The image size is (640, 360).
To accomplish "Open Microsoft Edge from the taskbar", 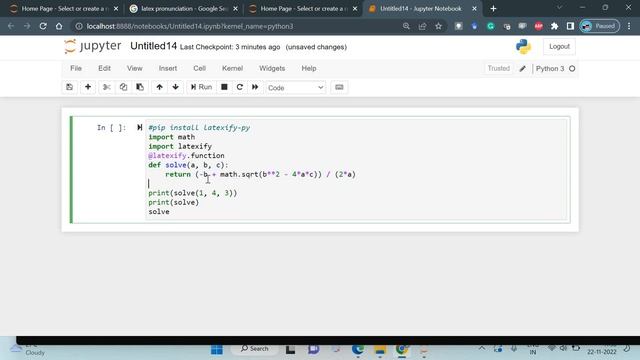I will click(x=358, y=349).
